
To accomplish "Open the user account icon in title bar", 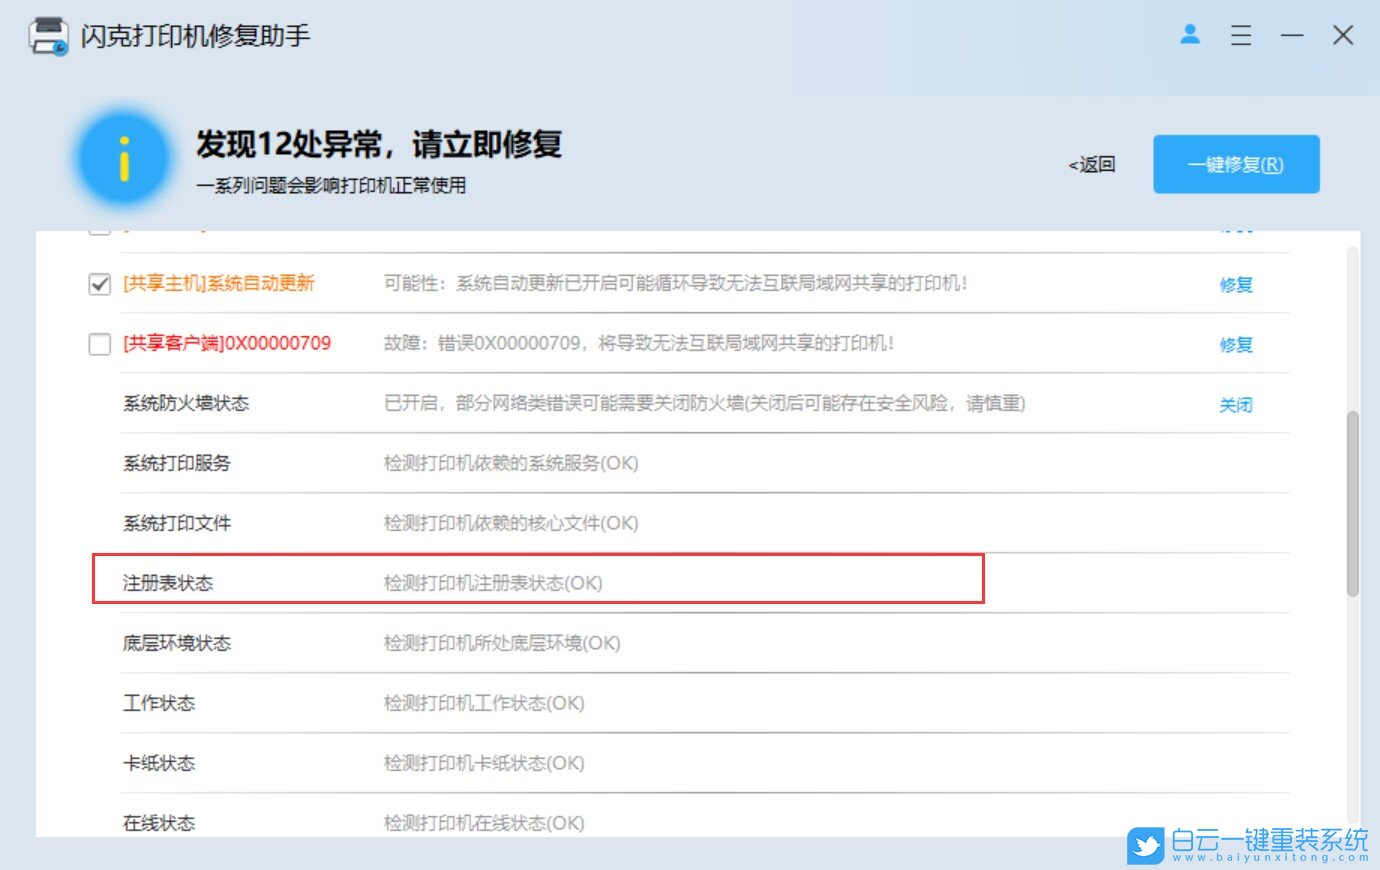I will point(1189,34).
